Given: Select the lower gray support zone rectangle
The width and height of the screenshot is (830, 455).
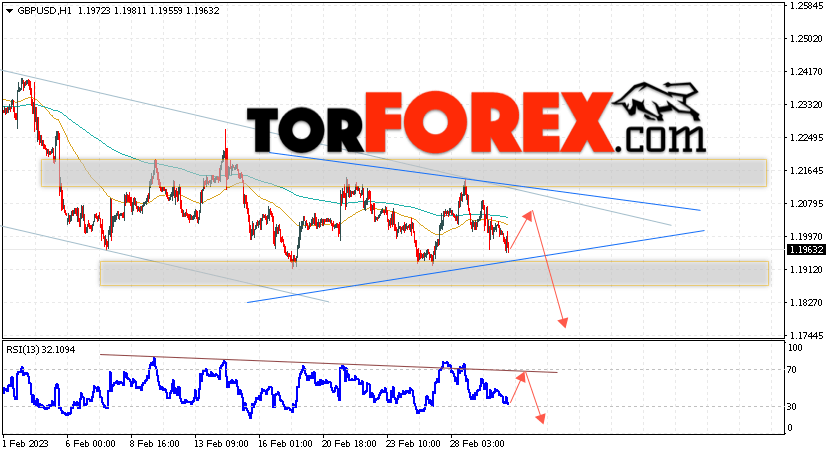Looking at the screenshot, I should point(434,274).
